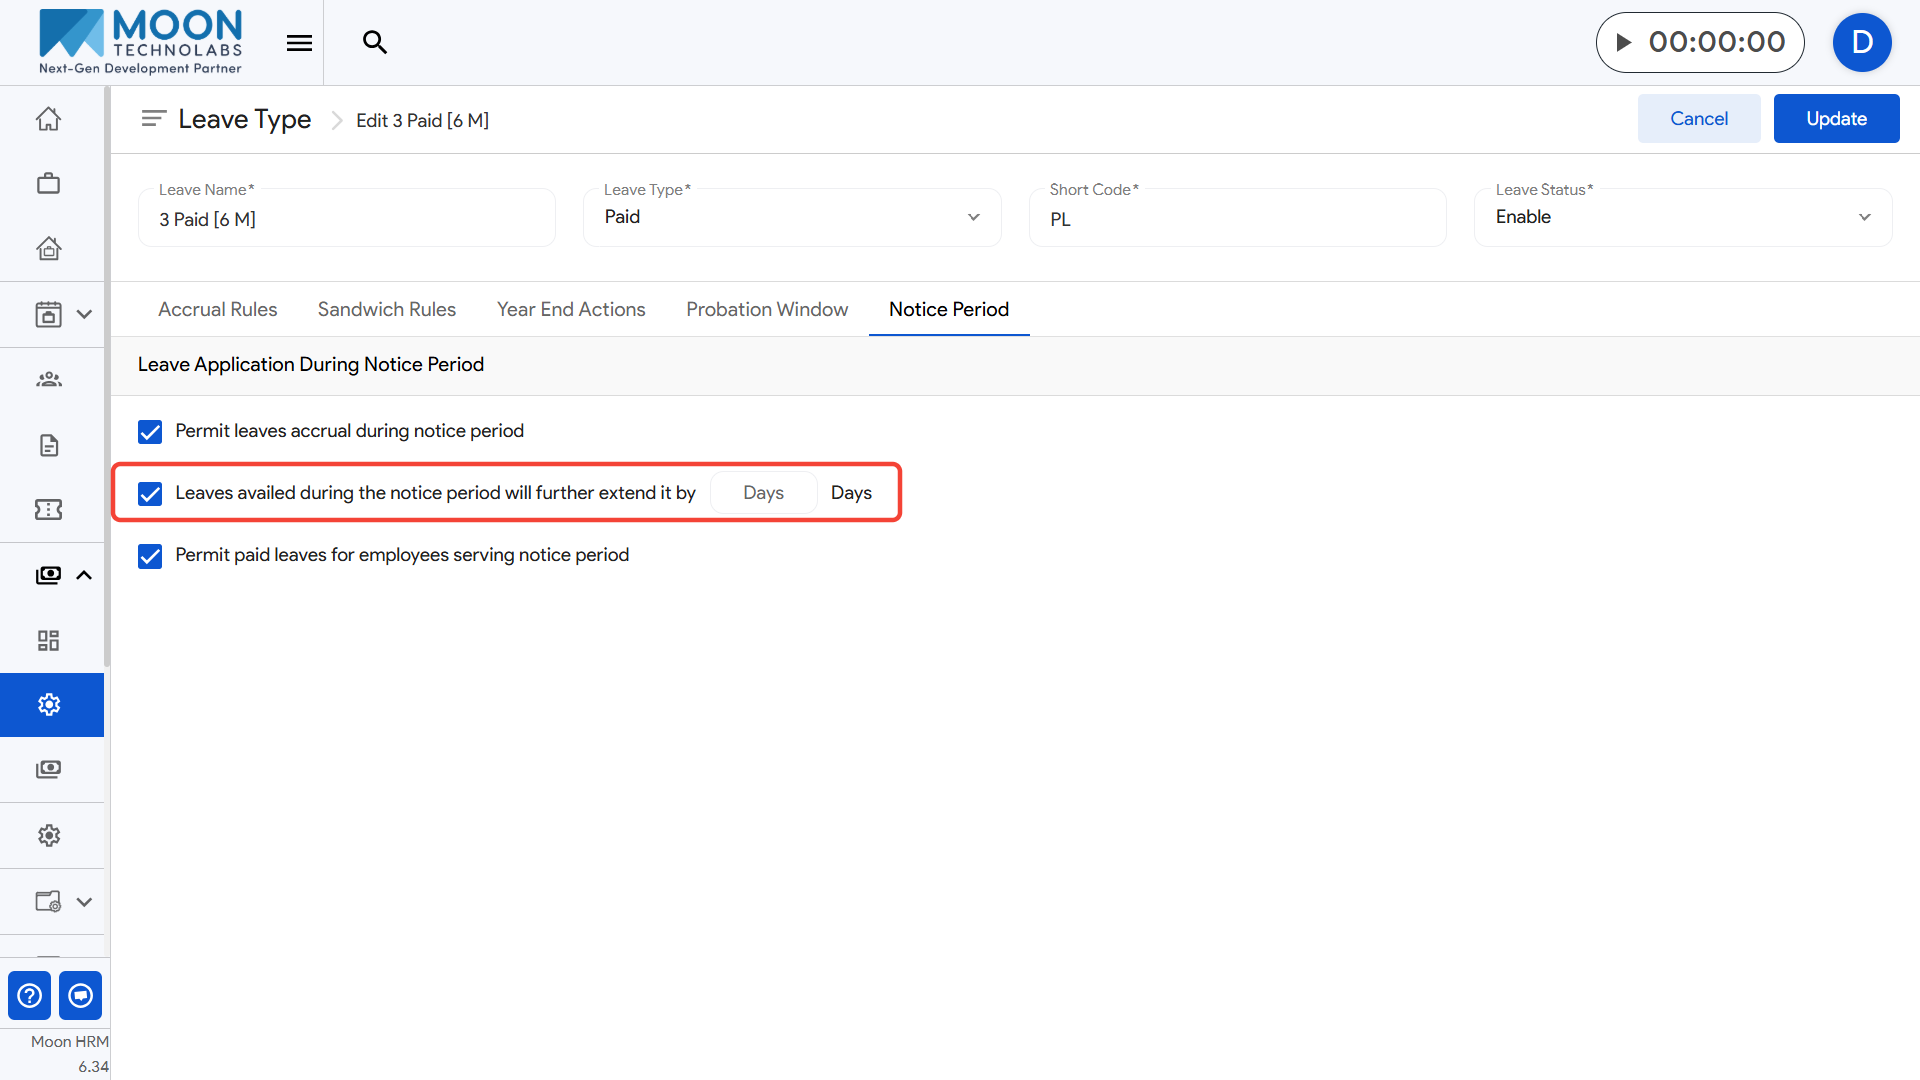The height and width of the screenshot is (1080, 1920).
Task: Open the hamburger menu icon
Action: pos(299,42)
